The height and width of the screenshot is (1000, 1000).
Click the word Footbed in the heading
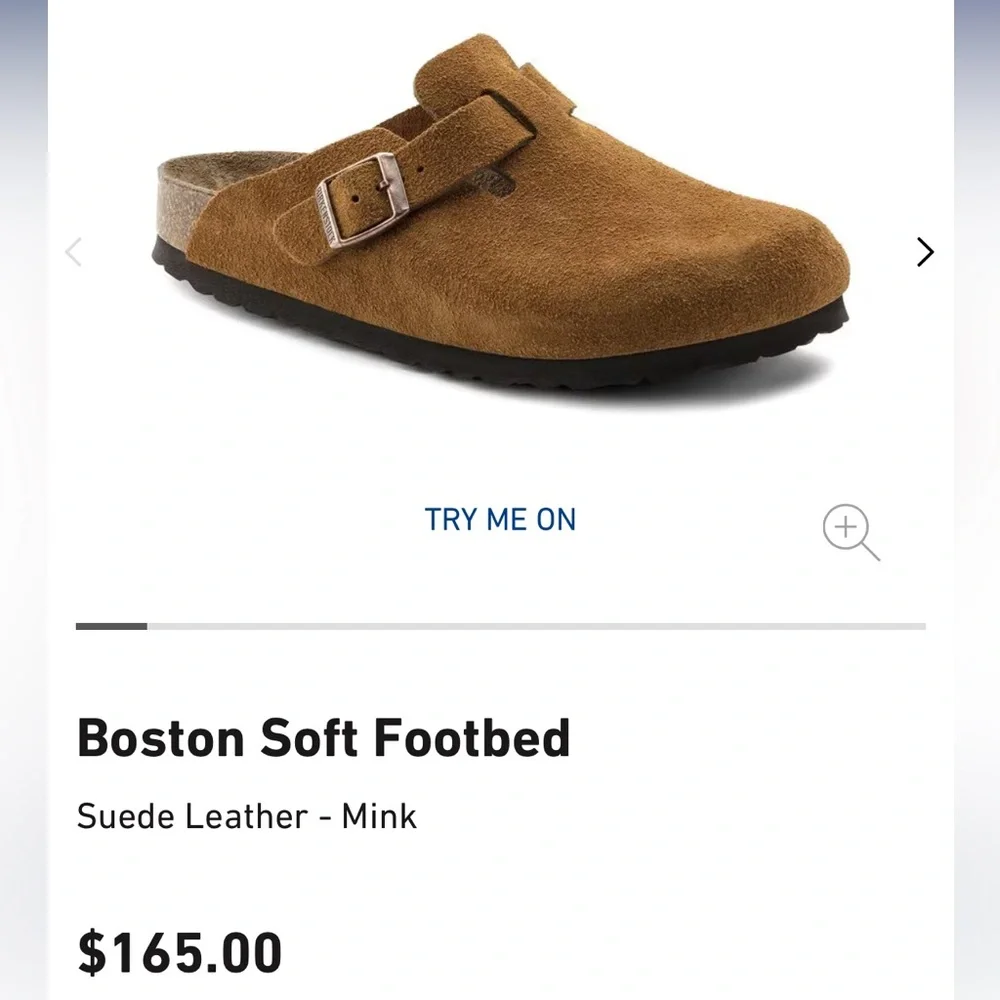[x=471, y=739]
